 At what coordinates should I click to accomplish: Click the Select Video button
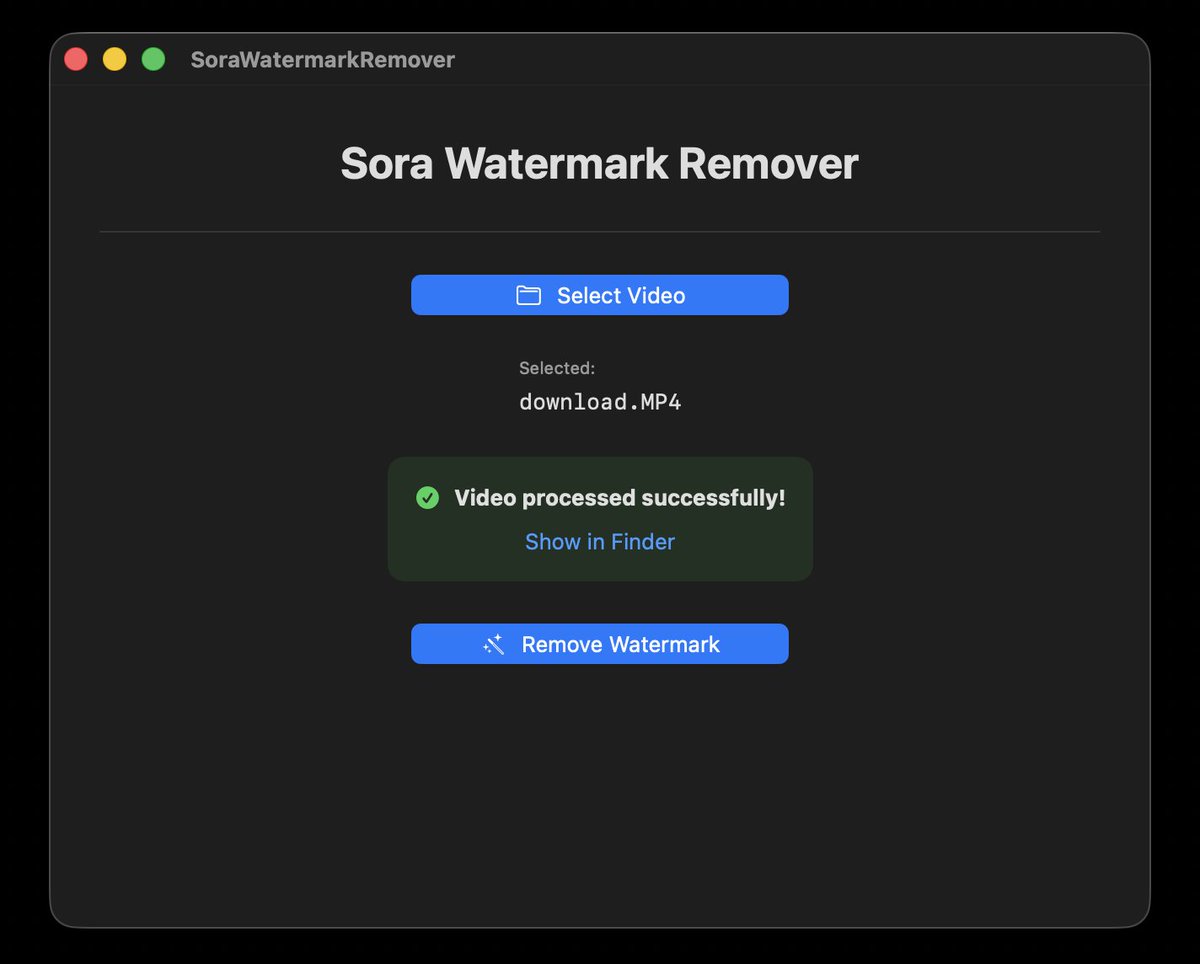click(x=600, y=295)
